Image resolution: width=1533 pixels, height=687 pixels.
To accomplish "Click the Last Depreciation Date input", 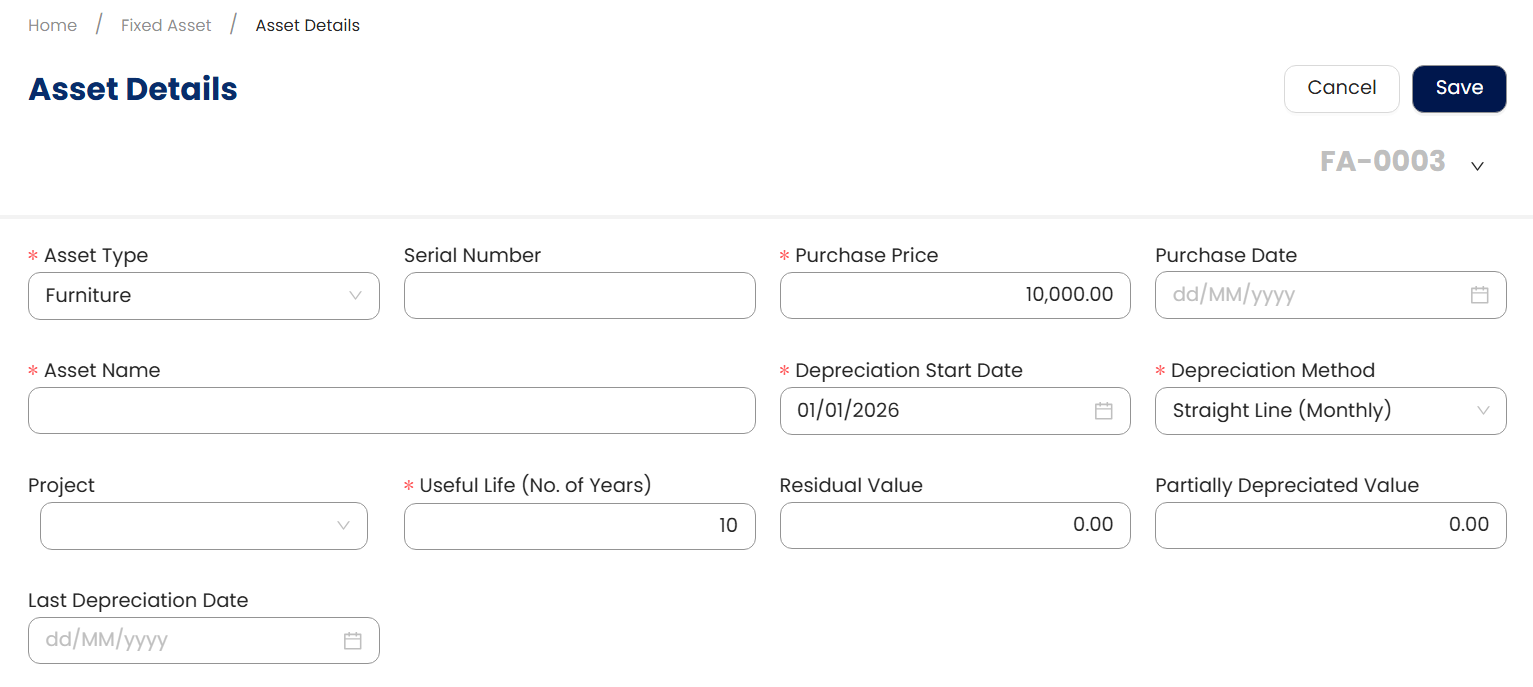I will tap(185, 641).
